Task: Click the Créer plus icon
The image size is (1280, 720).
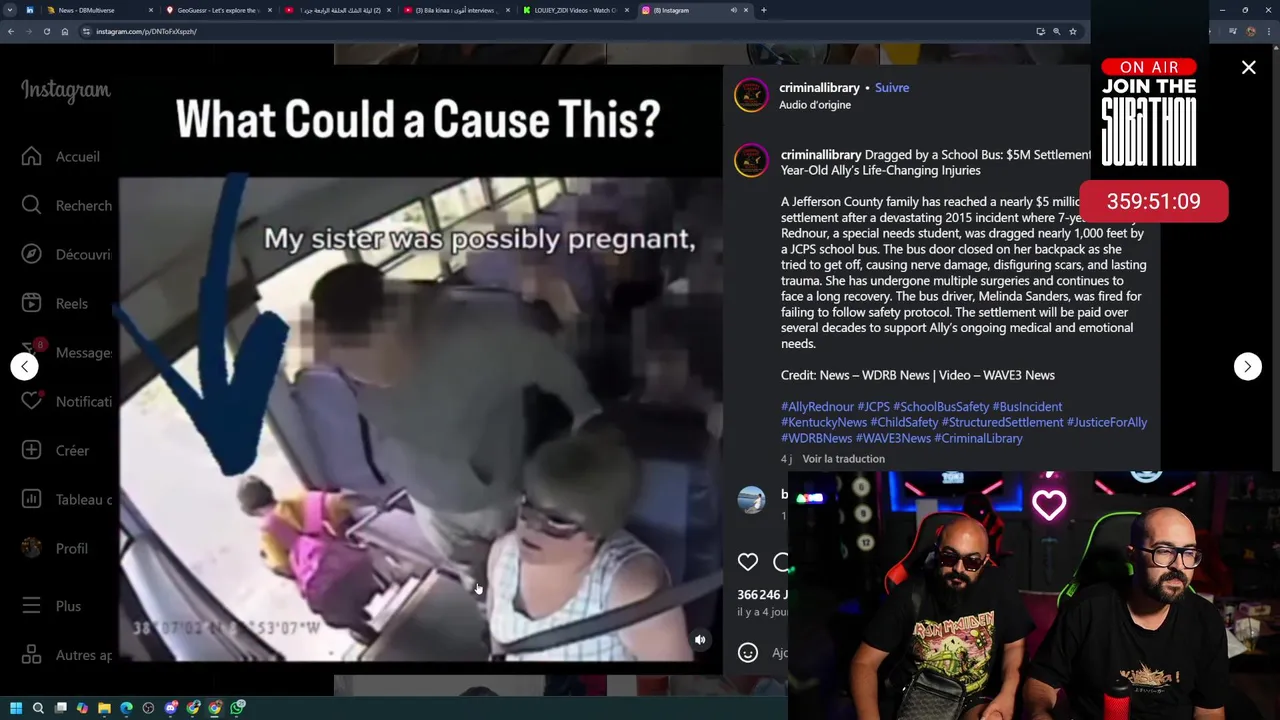Action: tap(31, 450)
